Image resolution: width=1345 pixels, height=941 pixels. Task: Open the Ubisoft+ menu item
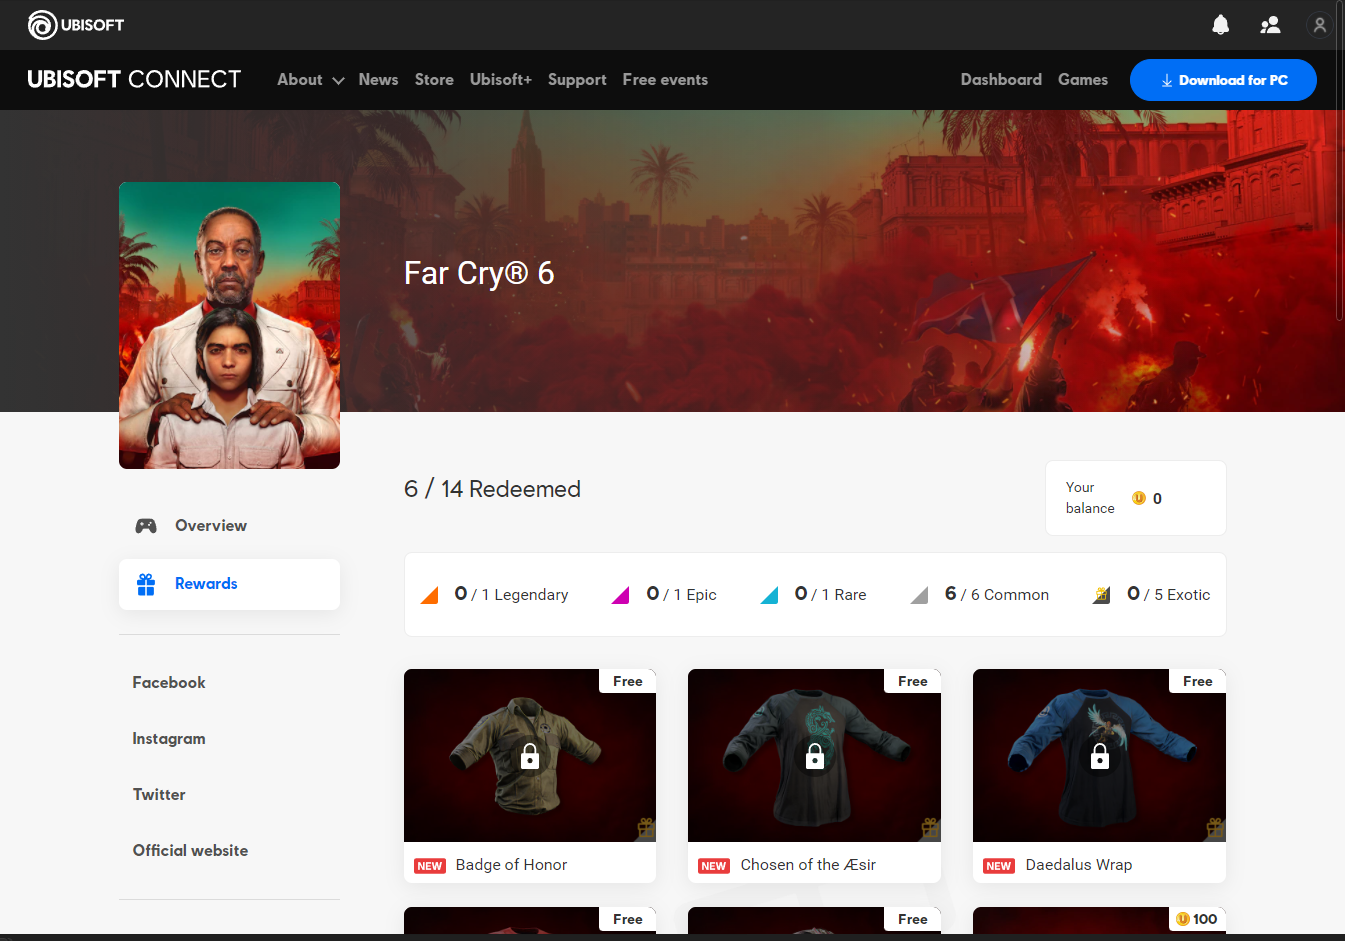pos(501,80)
